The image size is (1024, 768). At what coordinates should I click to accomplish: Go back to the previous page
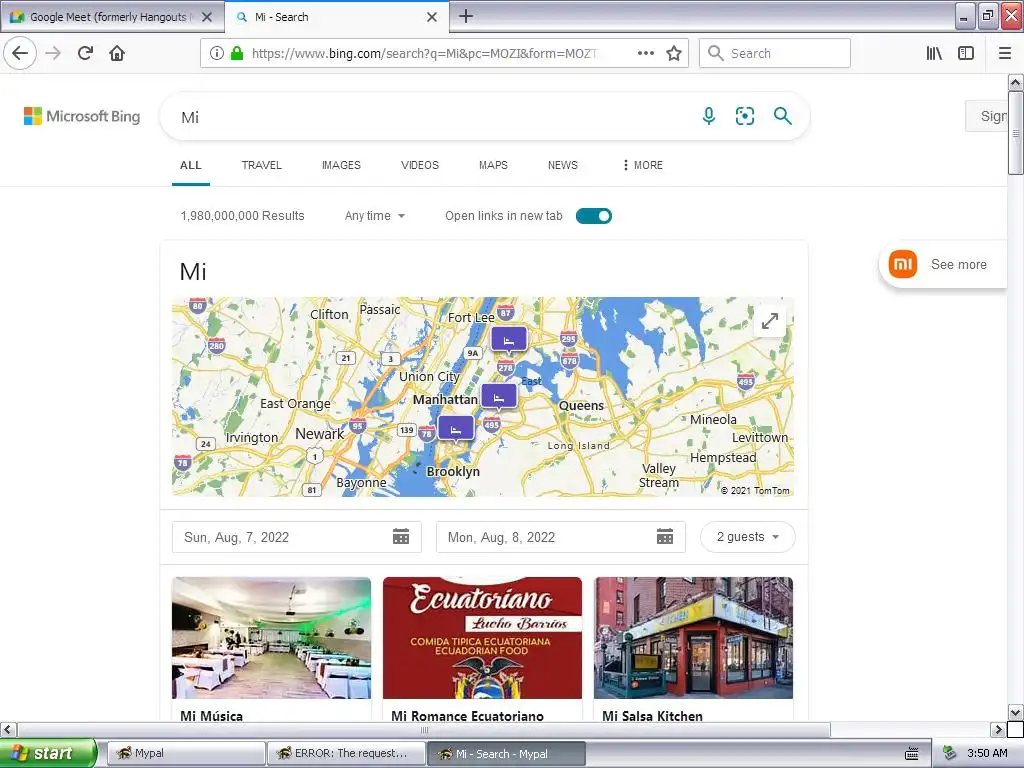pyautogui.click(x=20, y=53)
